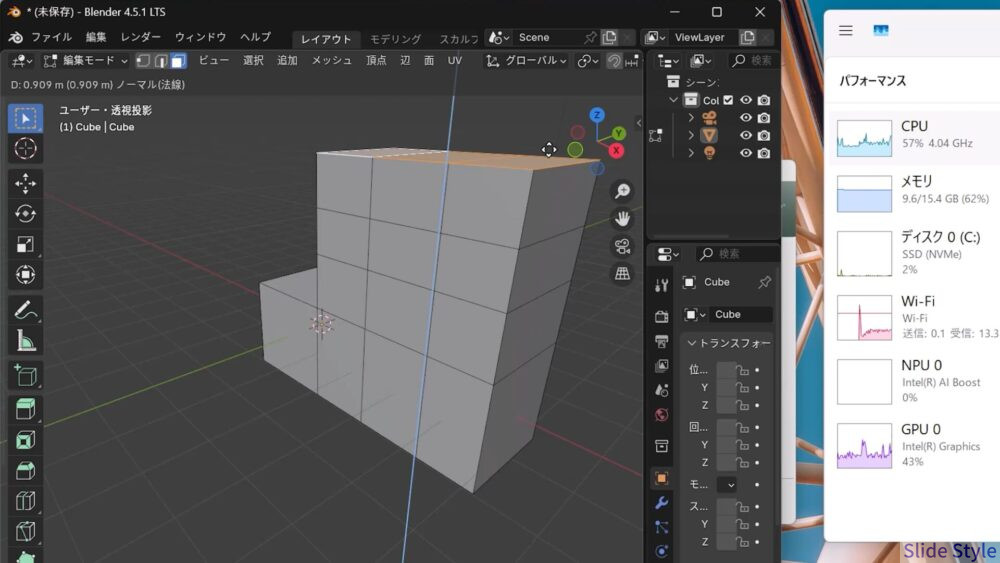Click the メッシュ menu in viewport header

point(331,61)
